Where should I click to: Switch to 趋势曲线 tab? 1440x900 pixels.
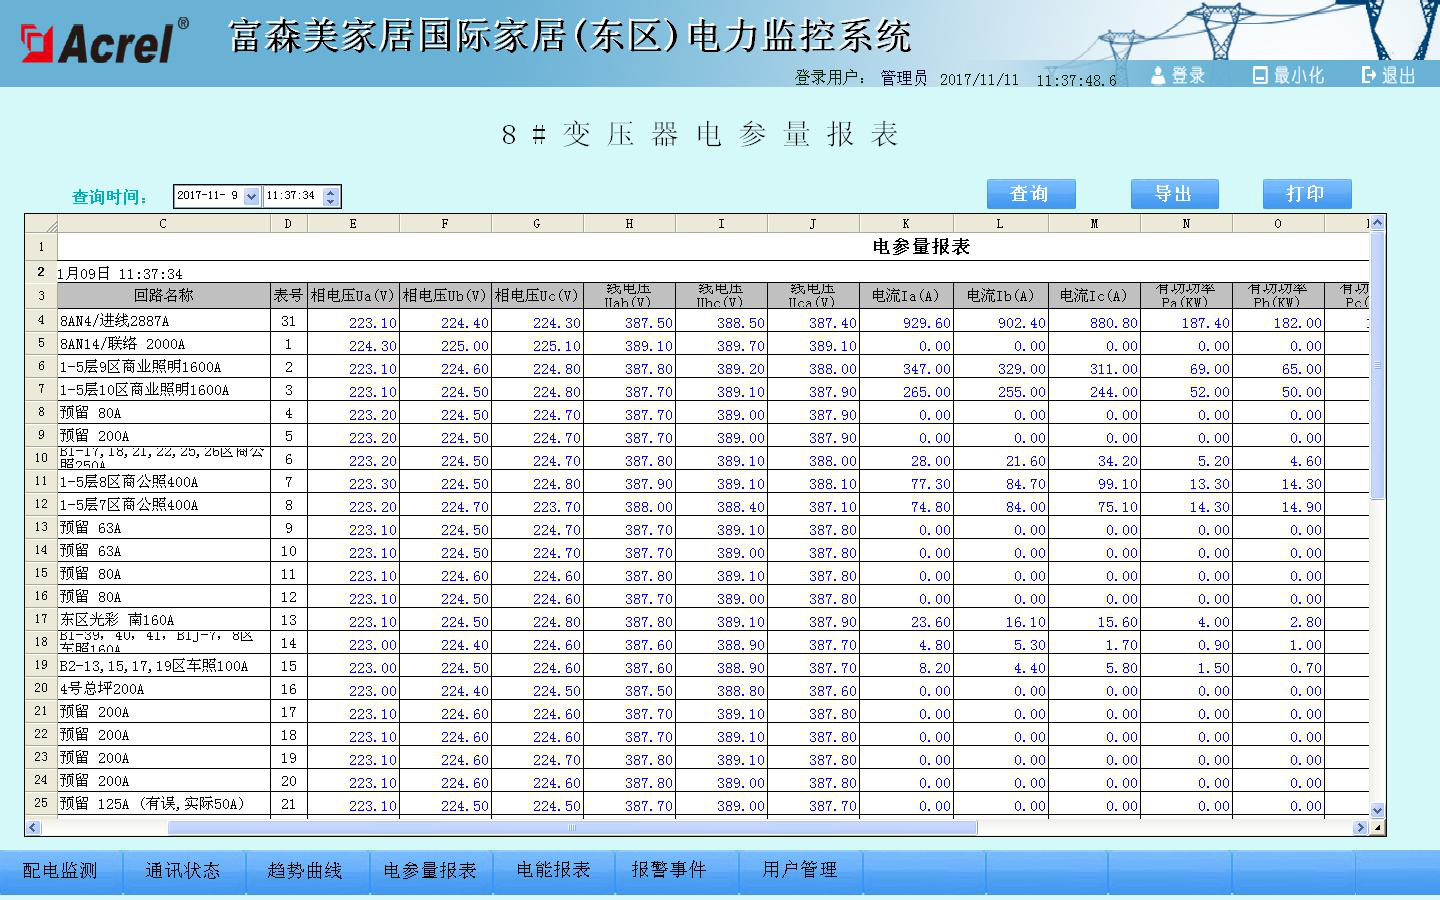click(305, 870)
